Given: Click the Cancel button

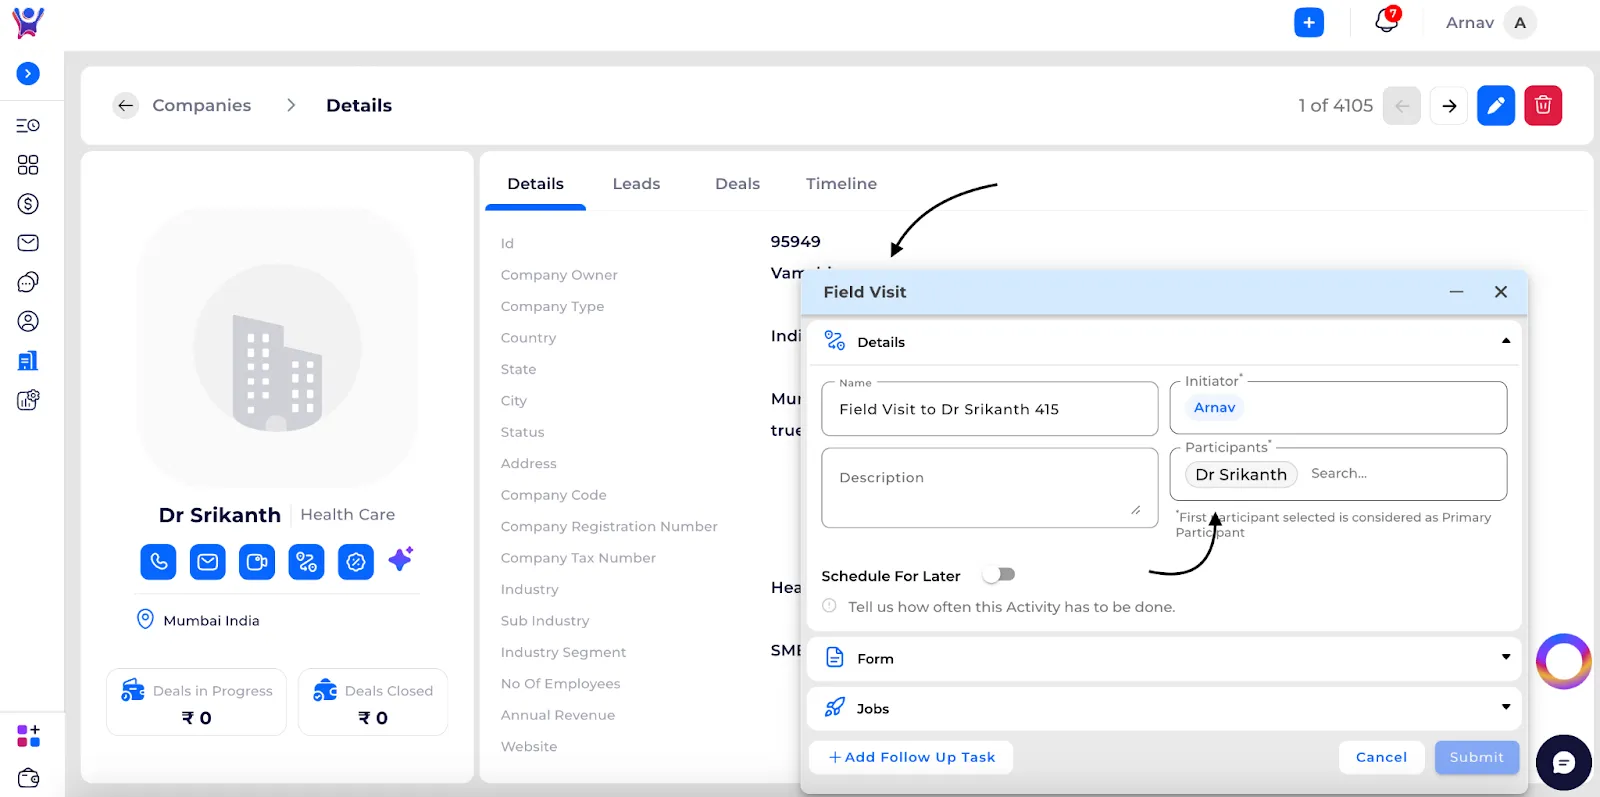Looking at the screenshot, I should (1381, 757).
